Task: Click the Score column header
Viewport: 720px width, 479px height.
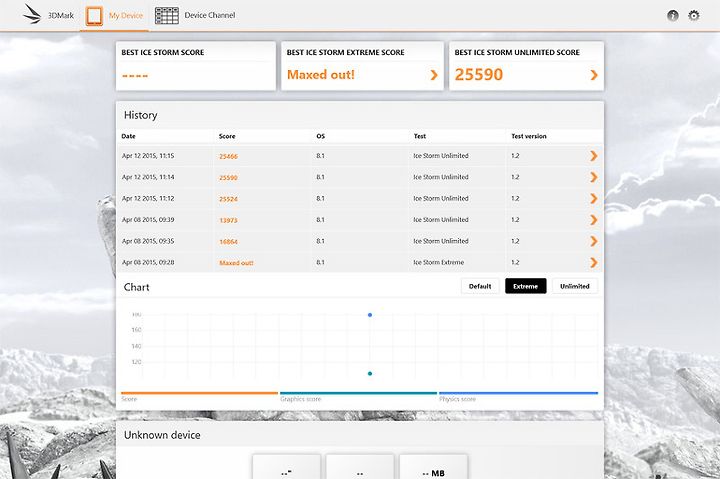Action: [x=227, y=136]
